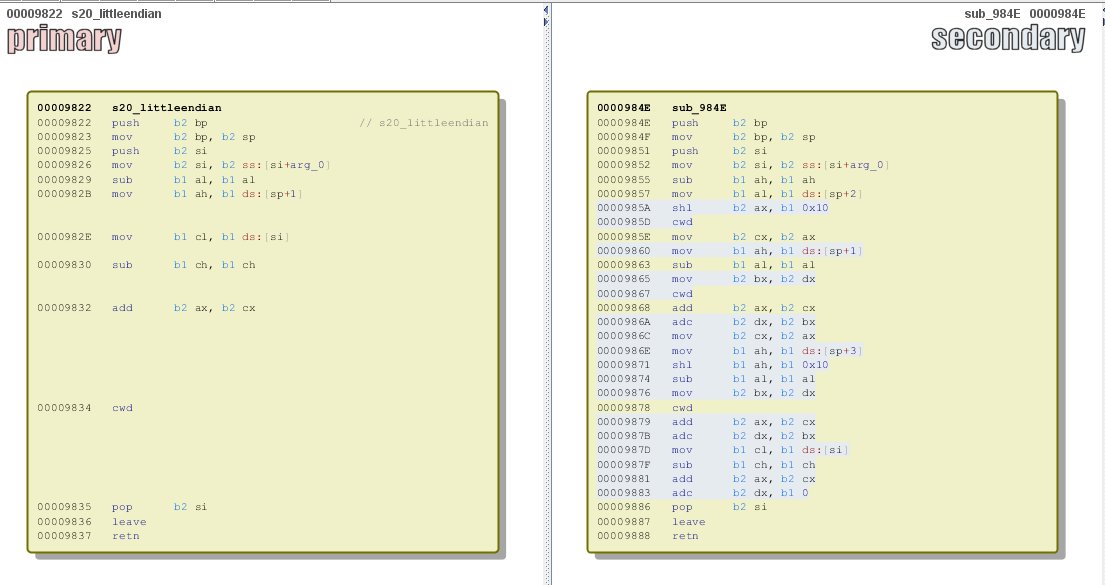Select the sub_984E node header in secondary graph
The width and height of the screenshot is (1105, 585).
pyautogui.click(x=662, y=108)
